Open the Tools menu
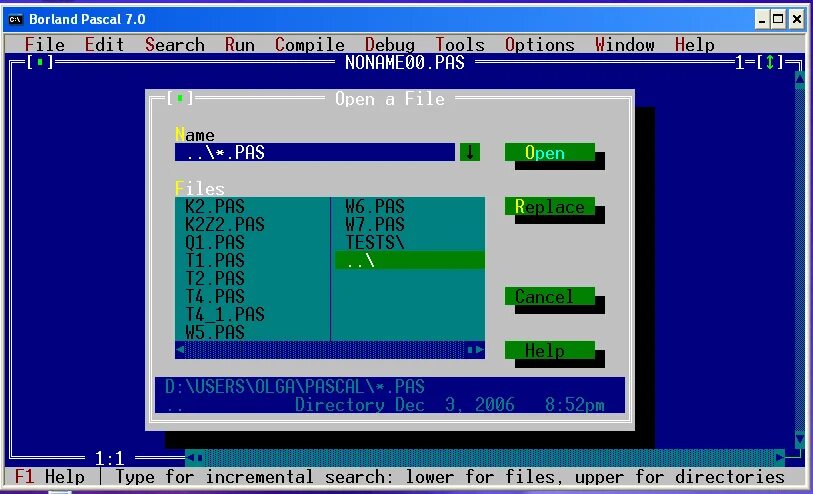 (x=459, y=45)
